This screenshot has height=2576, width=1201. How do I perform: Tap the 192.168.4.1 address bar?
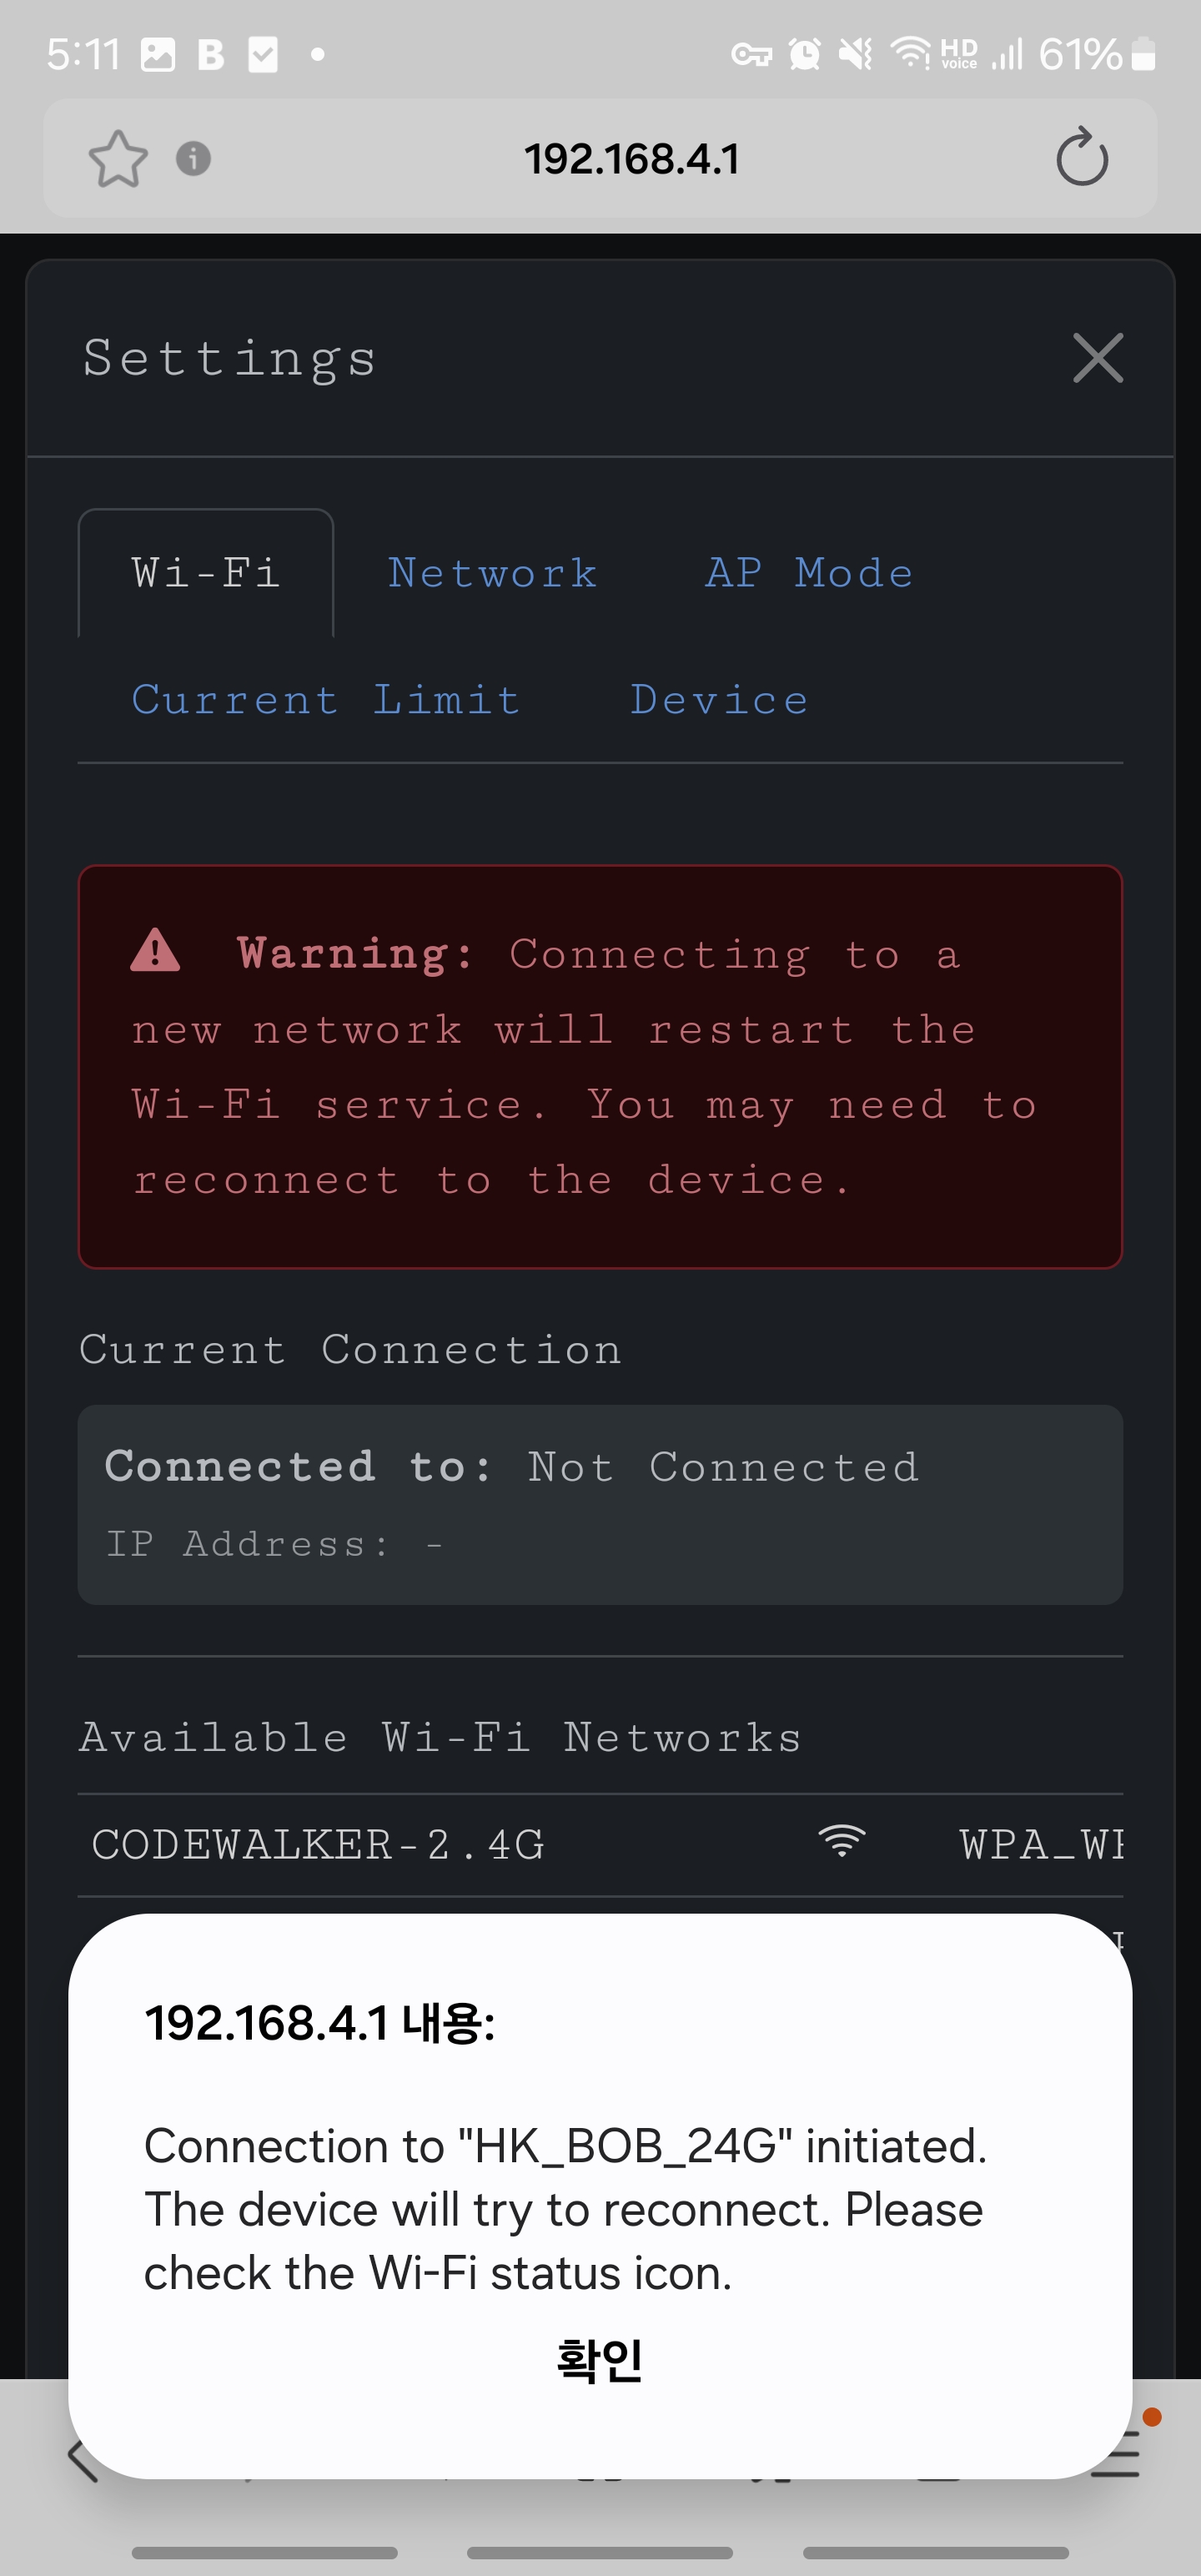(x=632, y=158)
